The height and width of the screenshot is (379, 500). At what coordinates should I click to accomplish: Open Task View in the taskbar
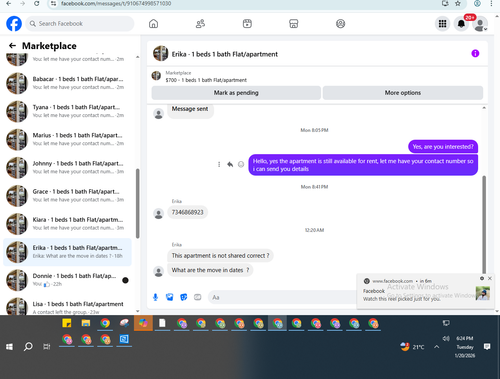point(47,347)
